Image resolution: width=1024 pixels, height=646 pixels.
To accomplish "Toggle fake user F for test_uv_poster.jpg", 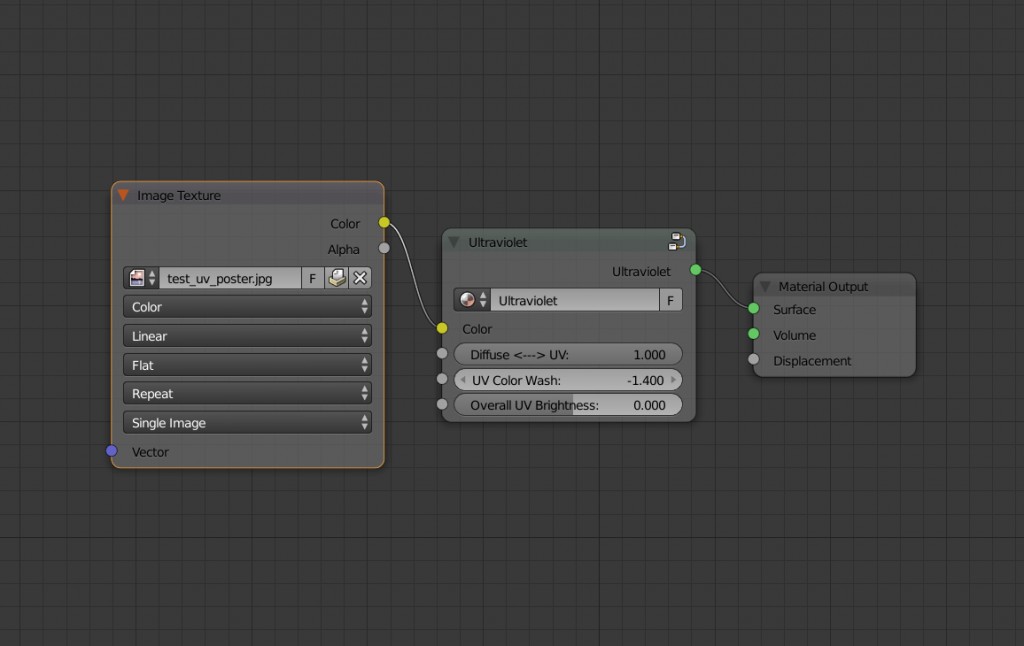I will coord(312,278).
